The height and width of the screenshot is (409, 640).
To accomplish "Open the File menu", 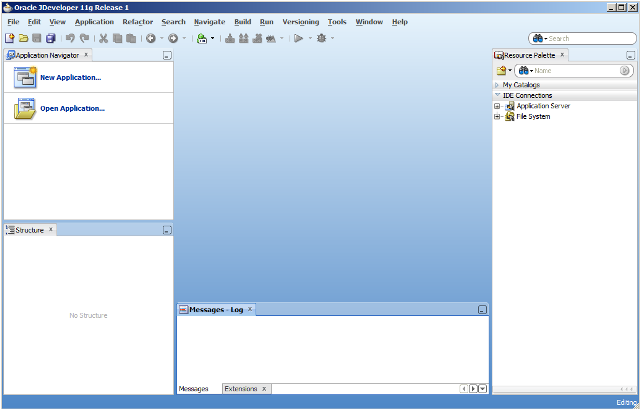I will [x=13, y=22].
